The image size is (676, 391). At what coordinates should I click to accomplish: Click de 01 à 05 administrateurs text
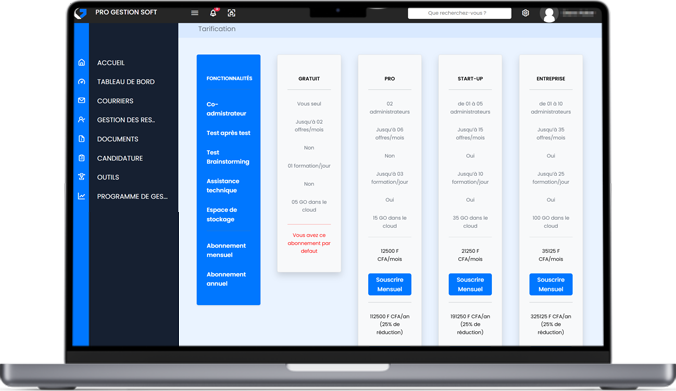pyautogui.click(x=470, y=108)
